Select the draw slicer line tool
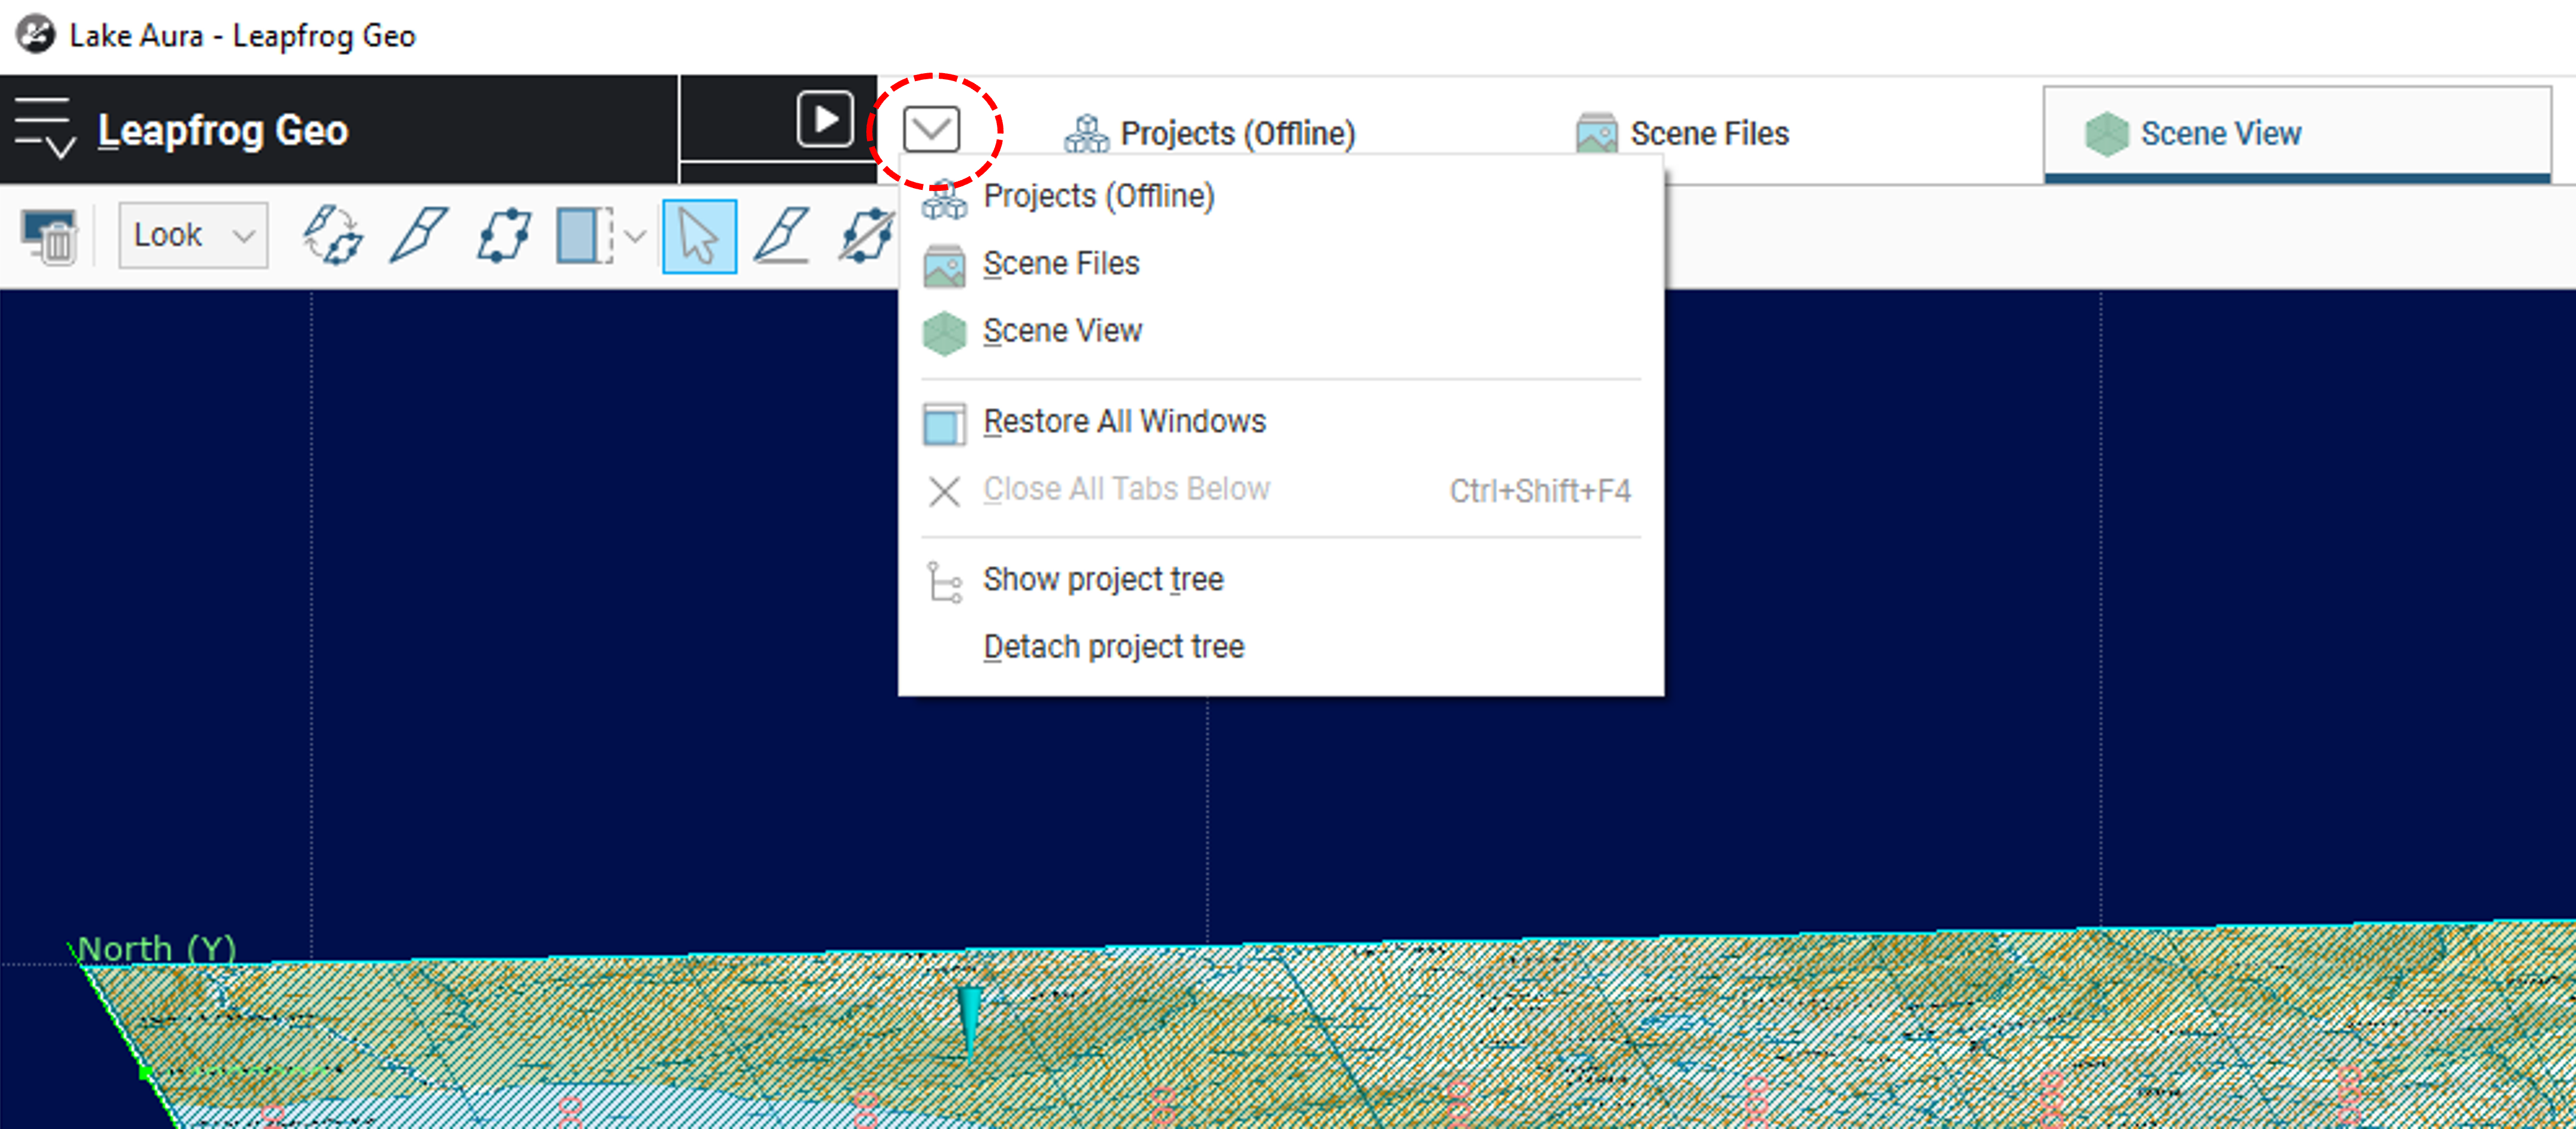 tap(418, 236)
